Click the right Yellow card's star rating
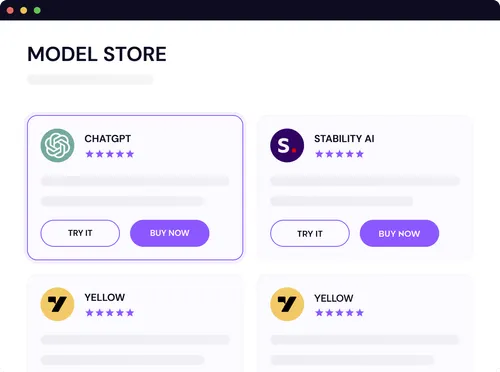The height and width of the screenshot is (372, 500). pyautogui.click(x=339, y=313)
